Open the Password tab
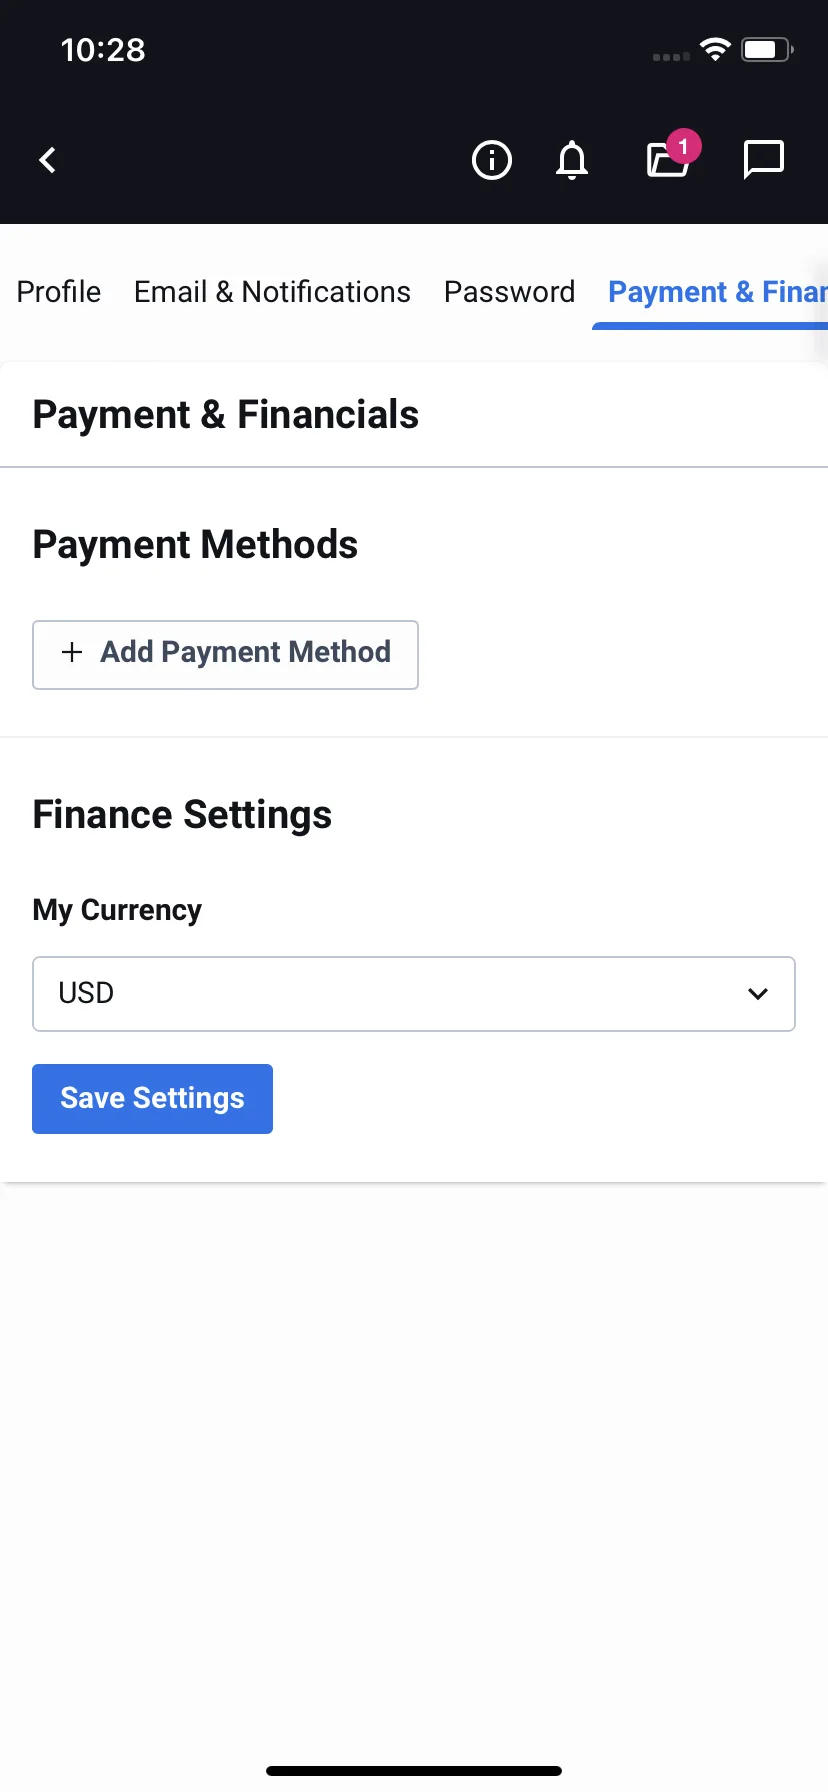 (x=510, y=292)
